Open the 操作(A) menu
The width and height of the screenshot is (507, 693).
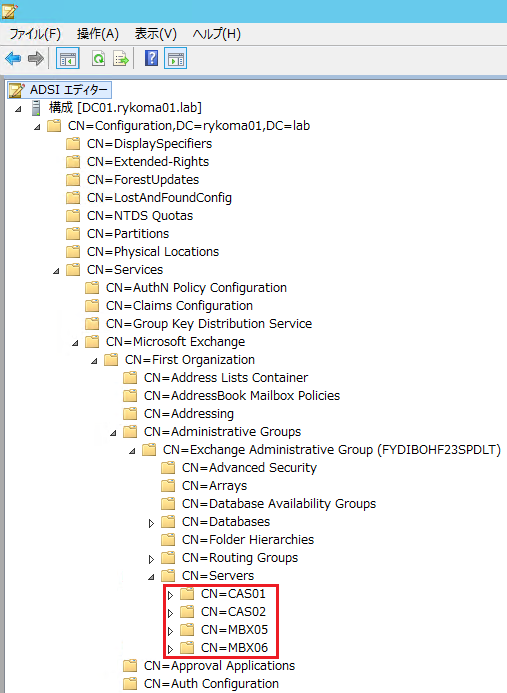[x=98, y=34]
